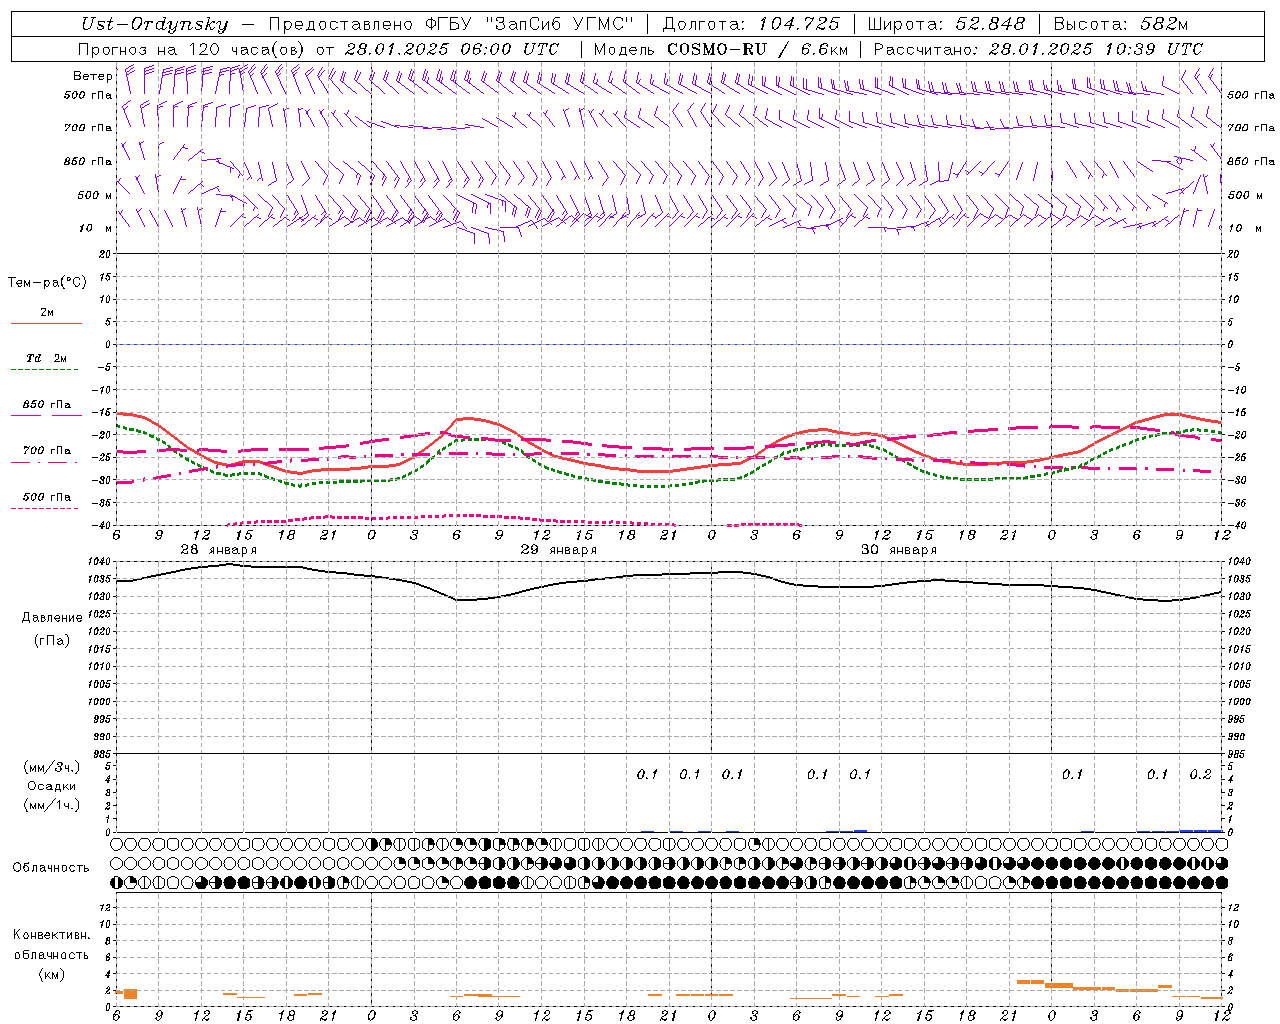Click the green dashed Td 2м legend line
Screen dimensions: 1280x1024
pos(45,369)
